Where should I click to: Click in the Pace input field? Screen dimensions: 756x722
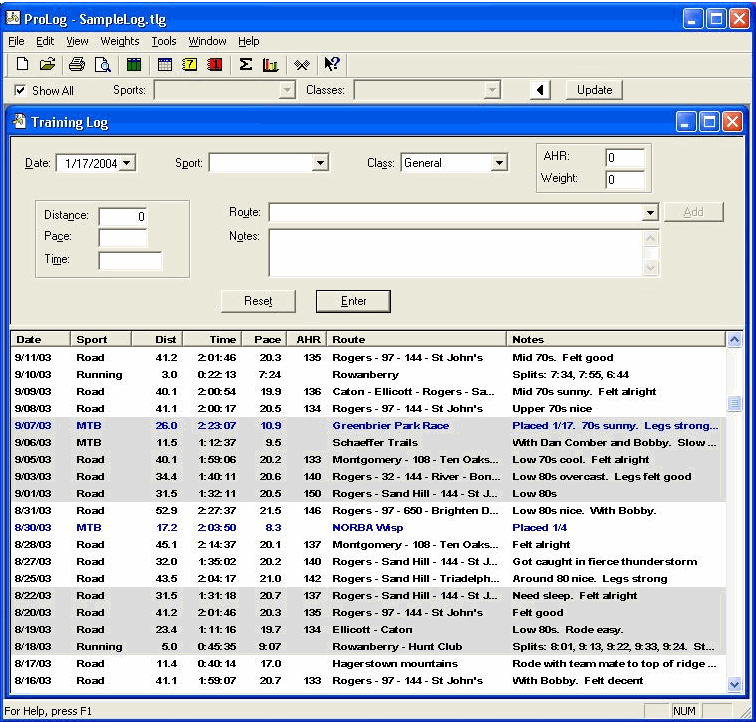[123, 237]
